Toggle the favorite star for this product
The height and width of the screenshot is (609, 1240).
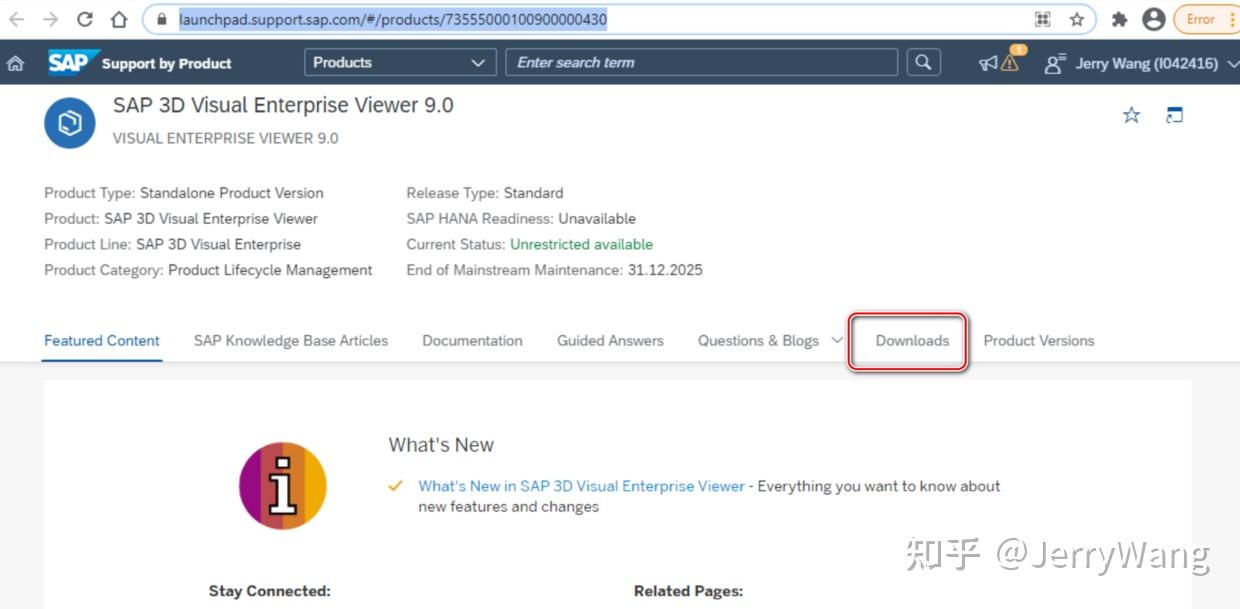click(1131, 114)
